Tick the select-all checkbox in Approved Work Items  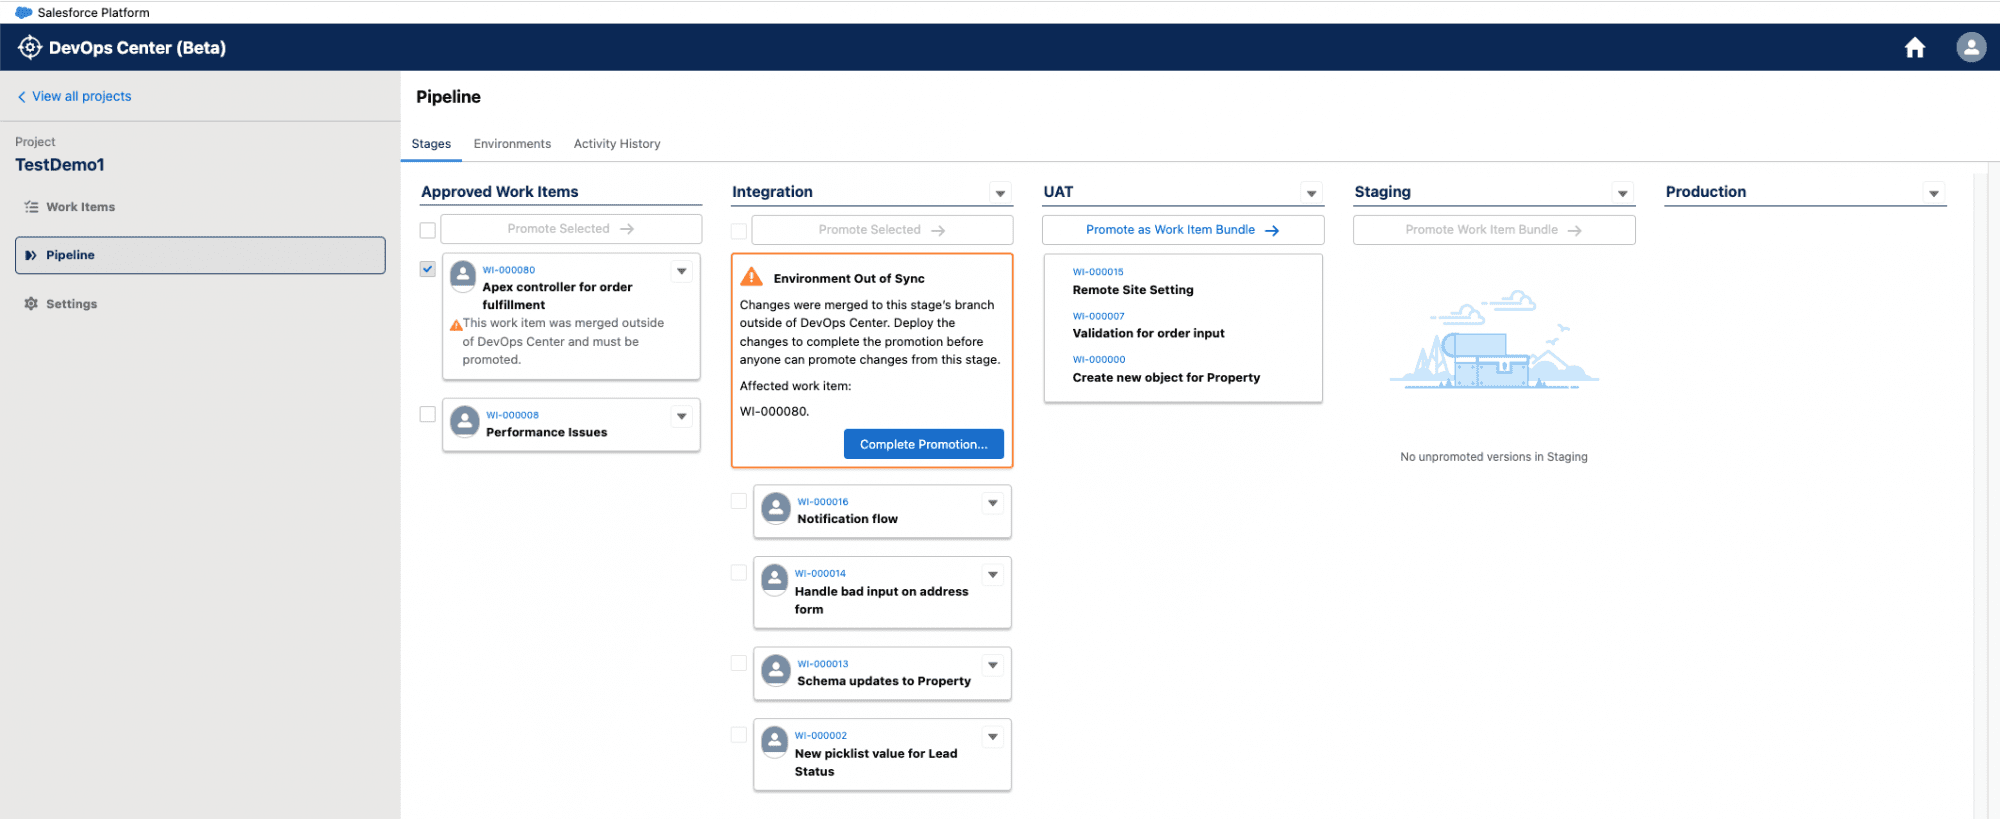point(428,230)
